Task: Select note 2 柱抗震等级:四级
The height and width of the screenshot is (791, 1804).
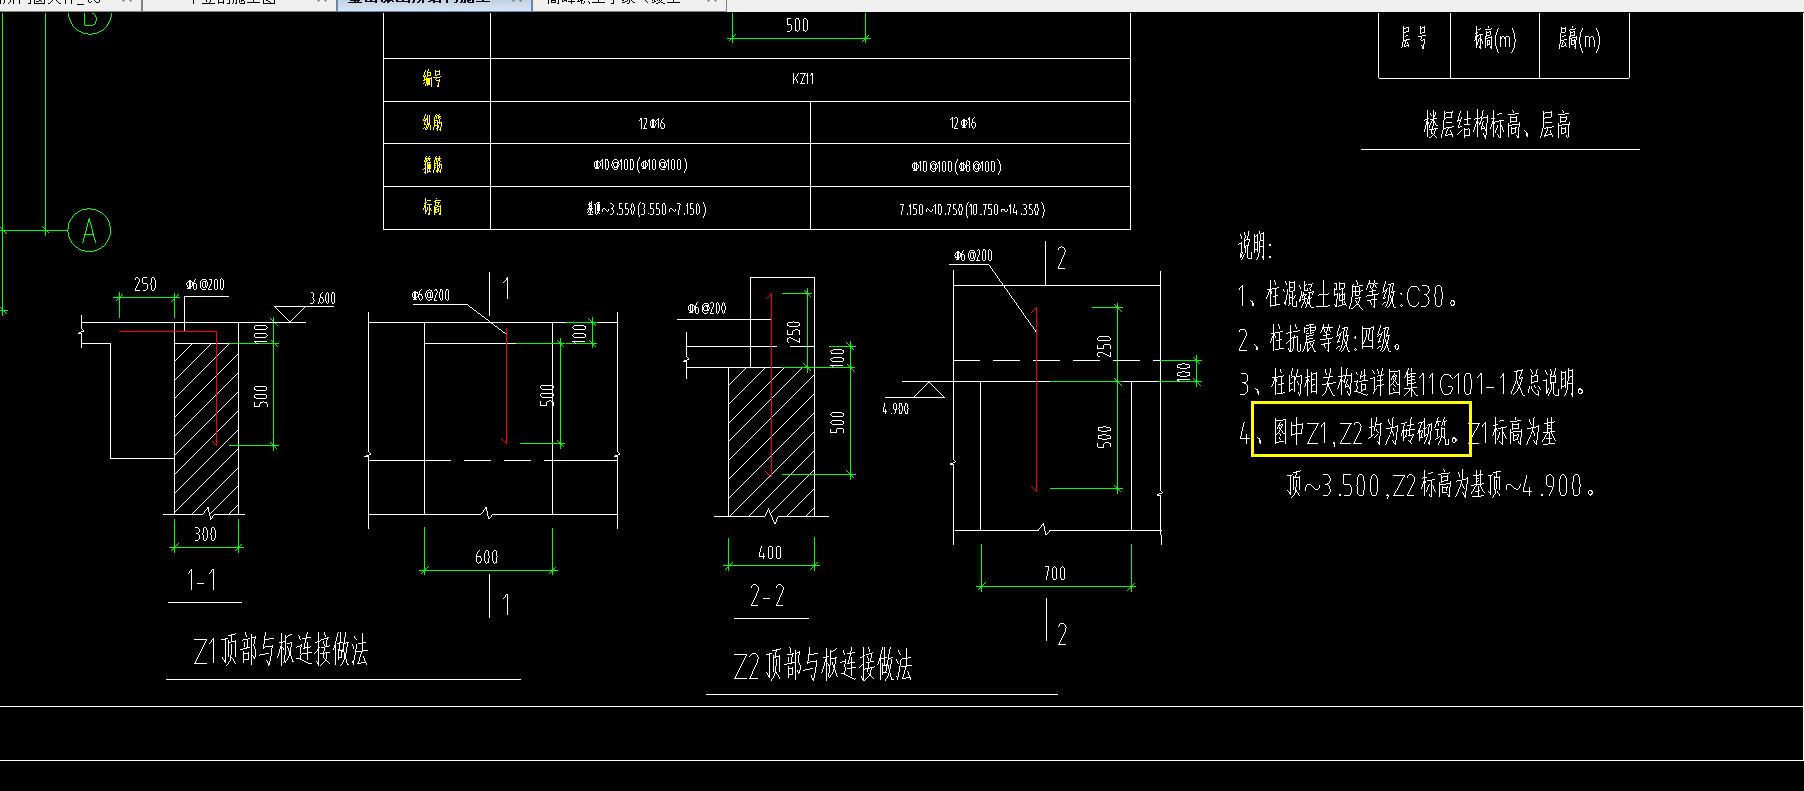Action: click(x=1320, y=340)
